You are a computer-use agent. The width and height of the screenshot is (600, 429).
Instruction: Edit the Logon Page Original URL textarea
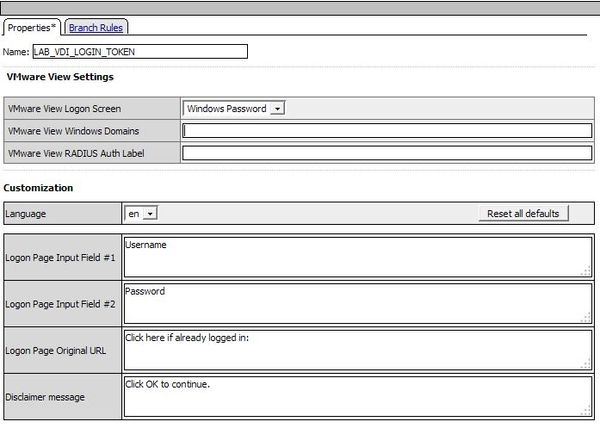pyautogui.click(x=358, y=350)
